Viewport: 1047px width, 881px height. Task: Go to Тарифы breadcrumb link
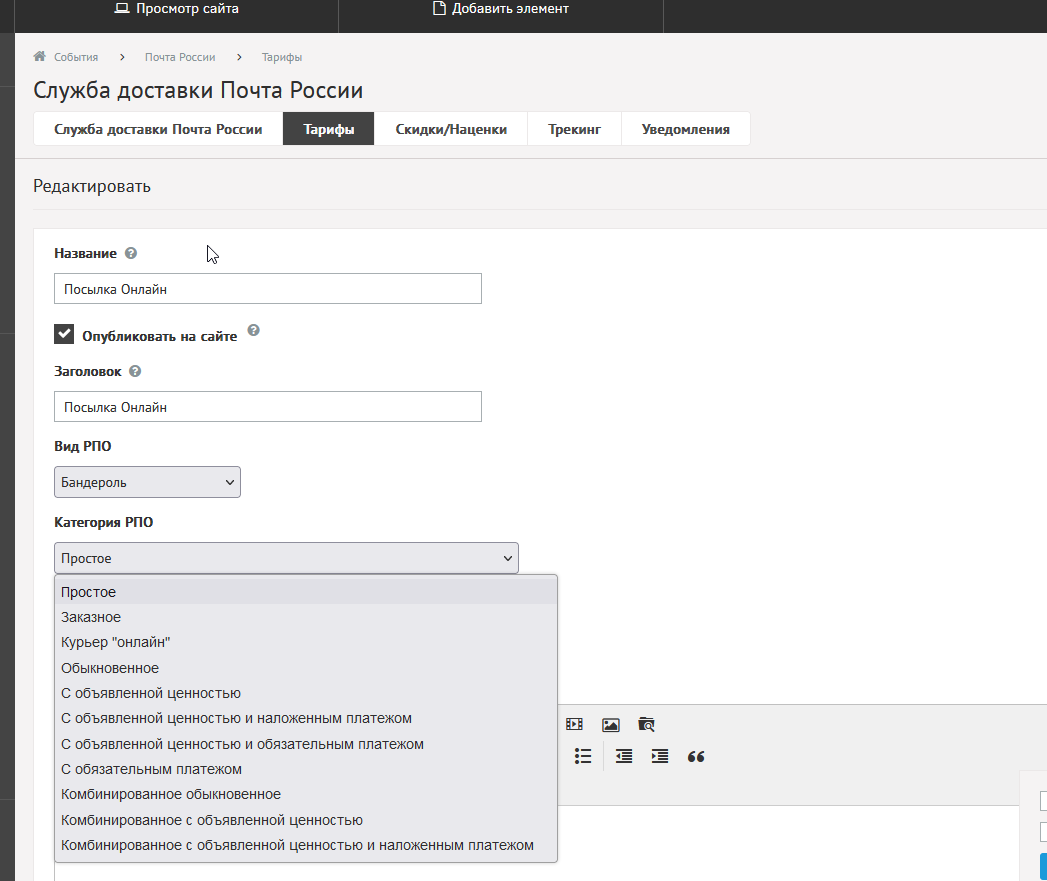(x=282, y=57)
